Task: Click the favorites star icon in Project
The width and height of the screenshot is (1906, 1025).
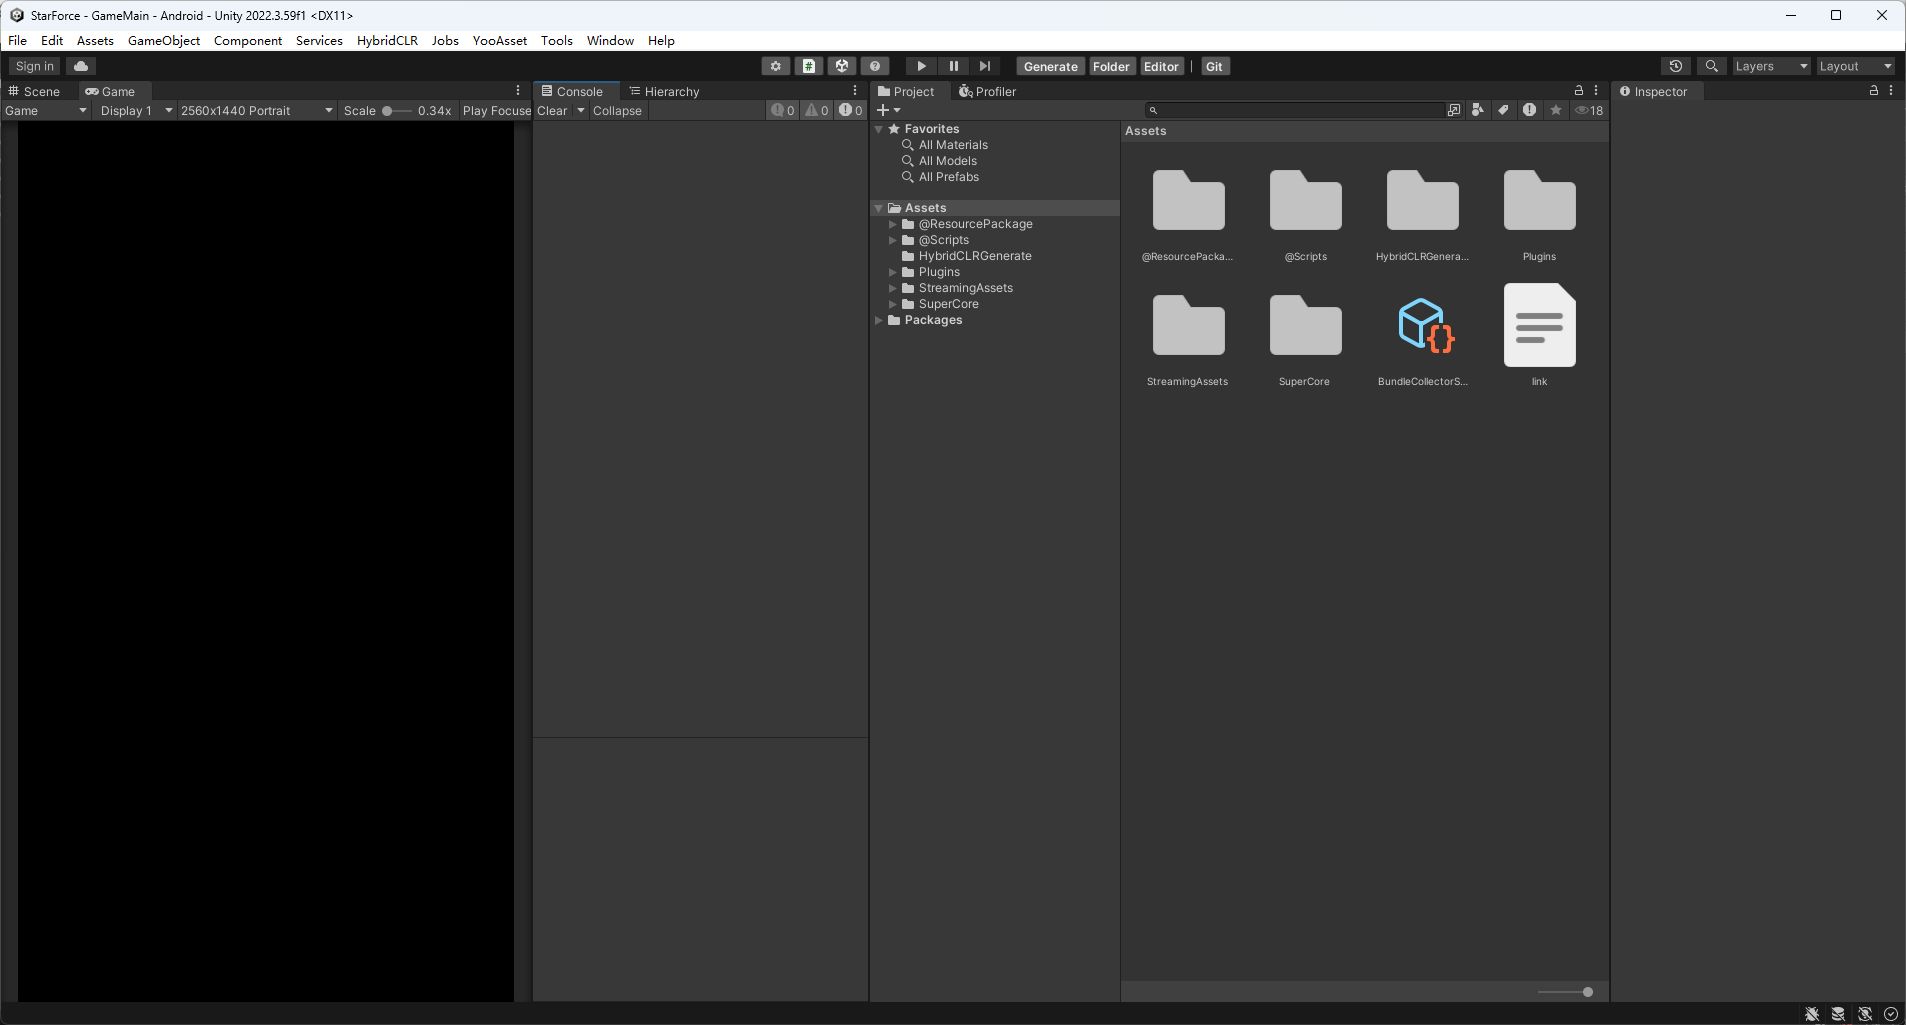Action: [1556, 110]
